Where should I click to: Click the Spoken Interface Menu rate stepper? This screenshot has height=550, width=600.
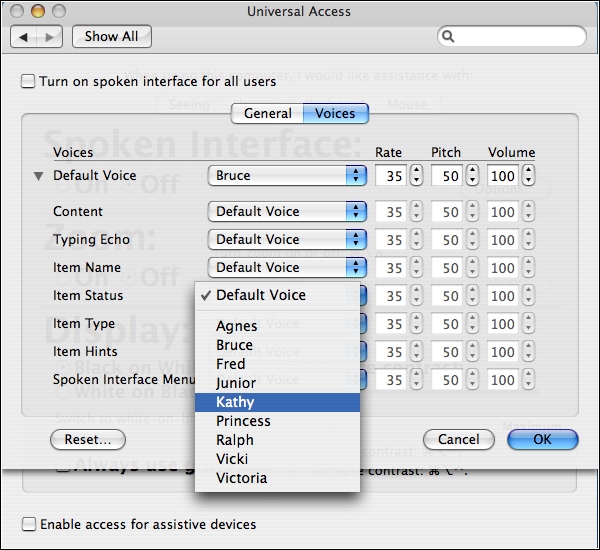[416, 379]
